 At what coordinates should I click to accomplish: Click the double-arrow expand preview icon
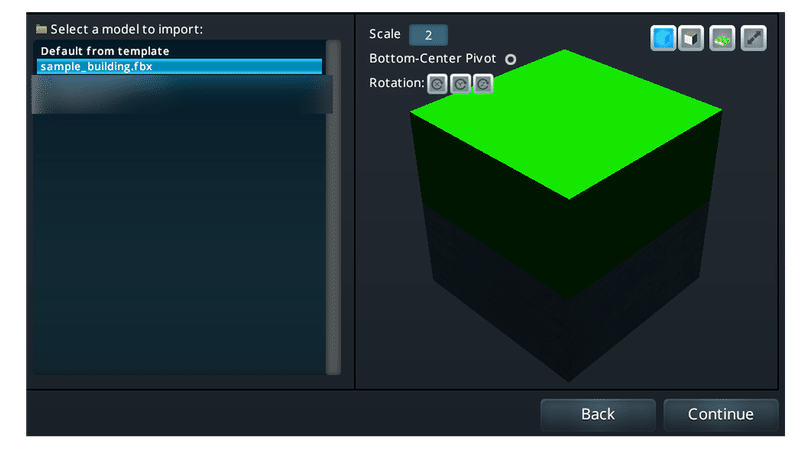click(x=754, y=38)
